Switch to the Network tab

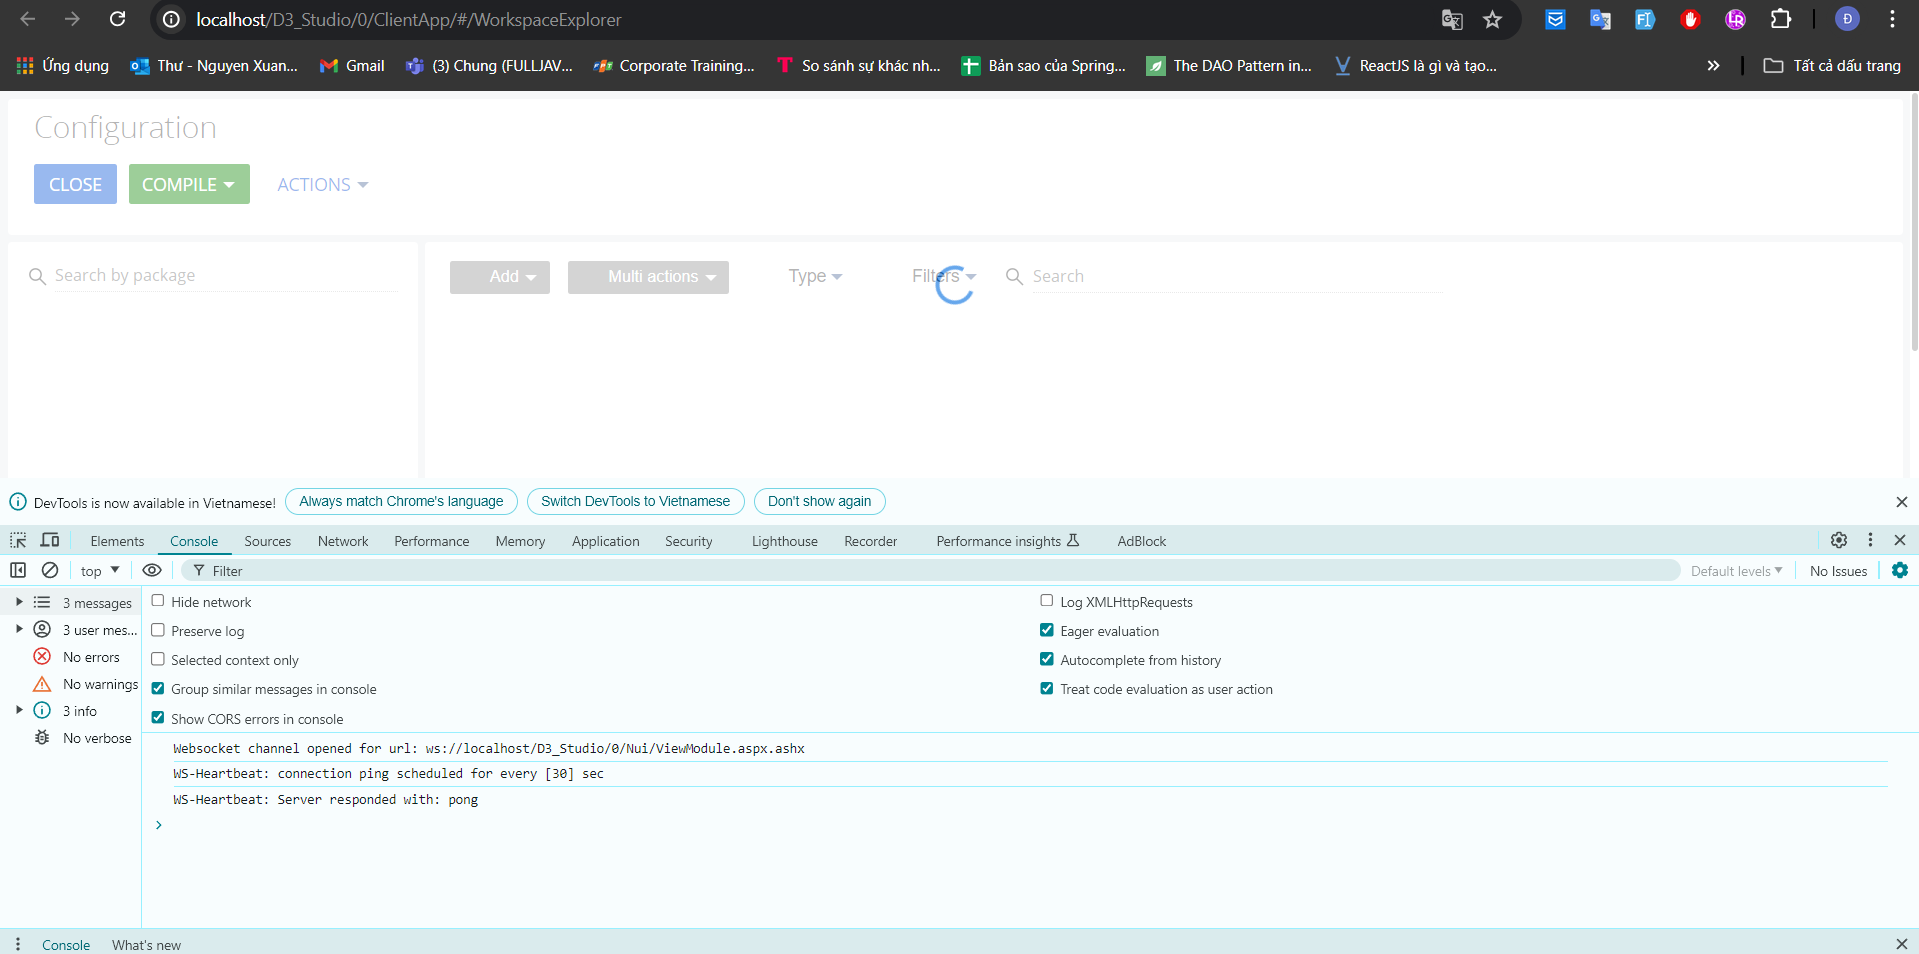tap(343, 541)
